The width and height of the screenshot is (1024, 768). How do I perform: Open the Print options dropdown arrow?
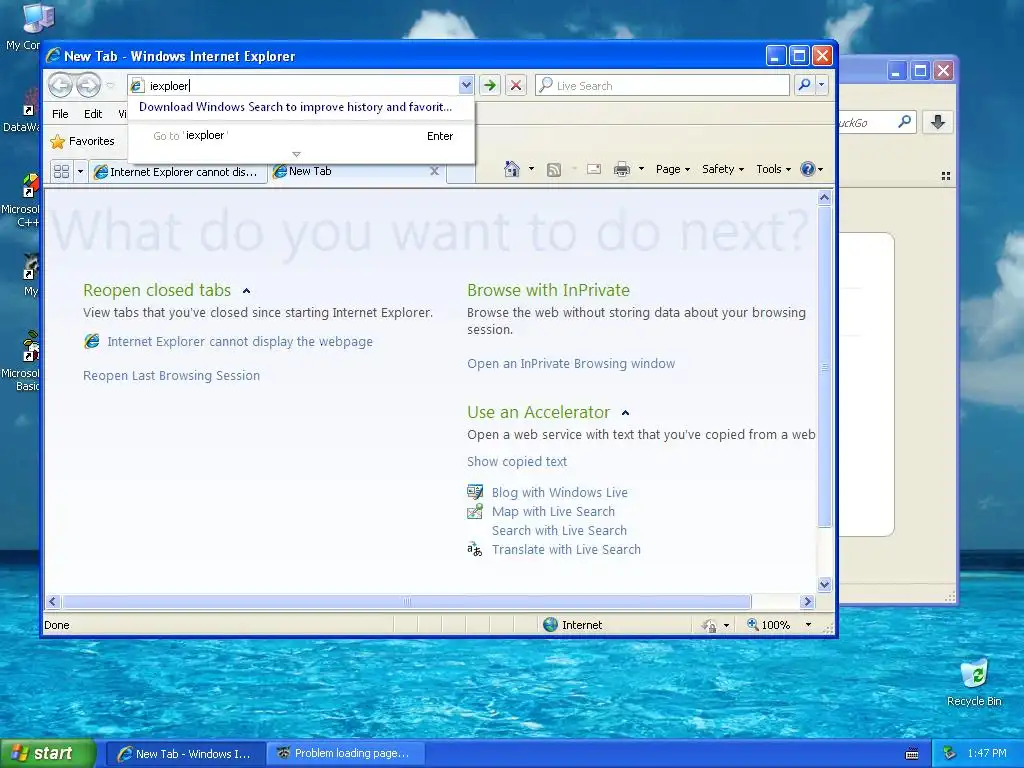[x=641, y=169]
